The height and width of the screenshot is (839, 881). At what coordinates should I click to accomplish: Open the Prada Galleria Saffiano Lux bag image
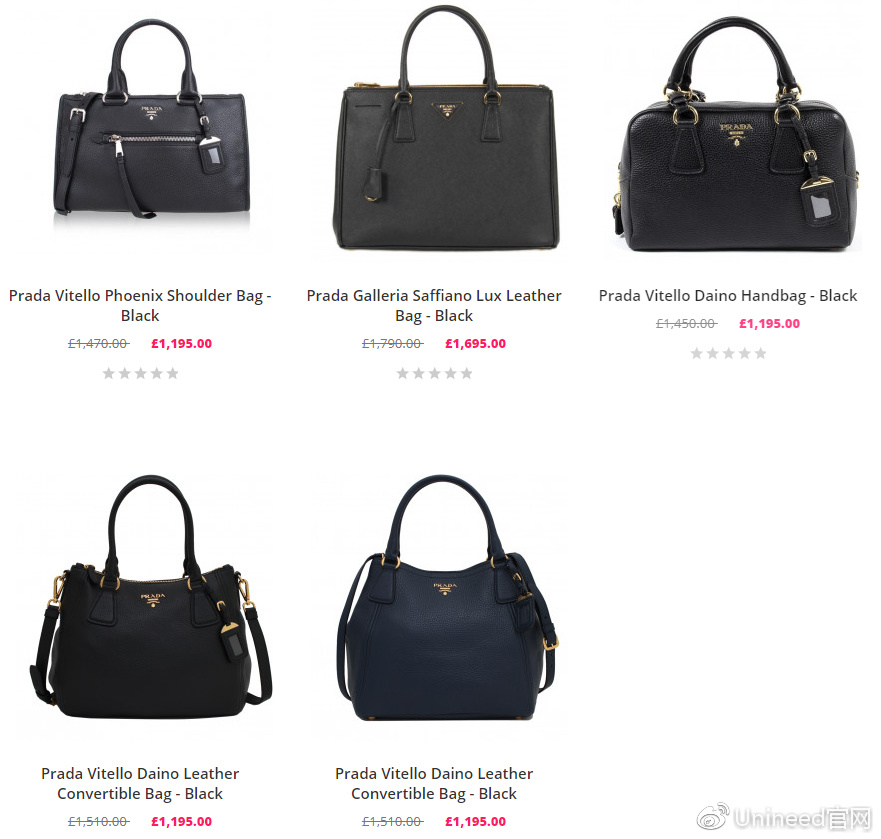pos(446,128)
